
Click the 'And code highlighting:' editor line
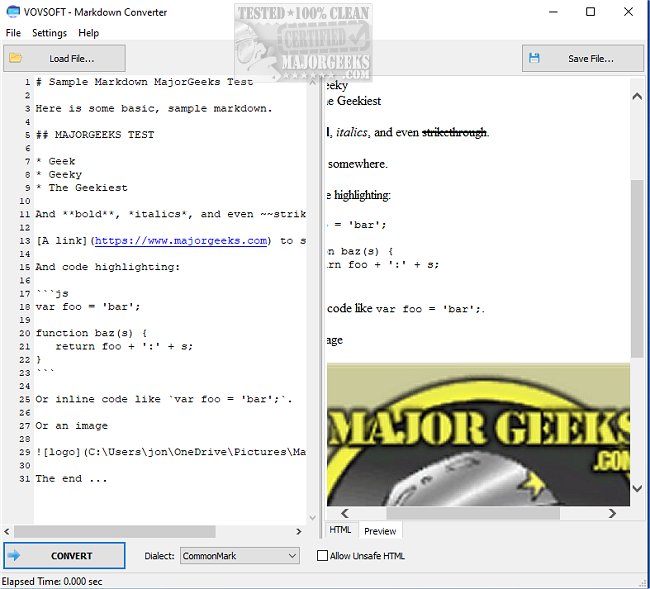[x=108, y=267]
